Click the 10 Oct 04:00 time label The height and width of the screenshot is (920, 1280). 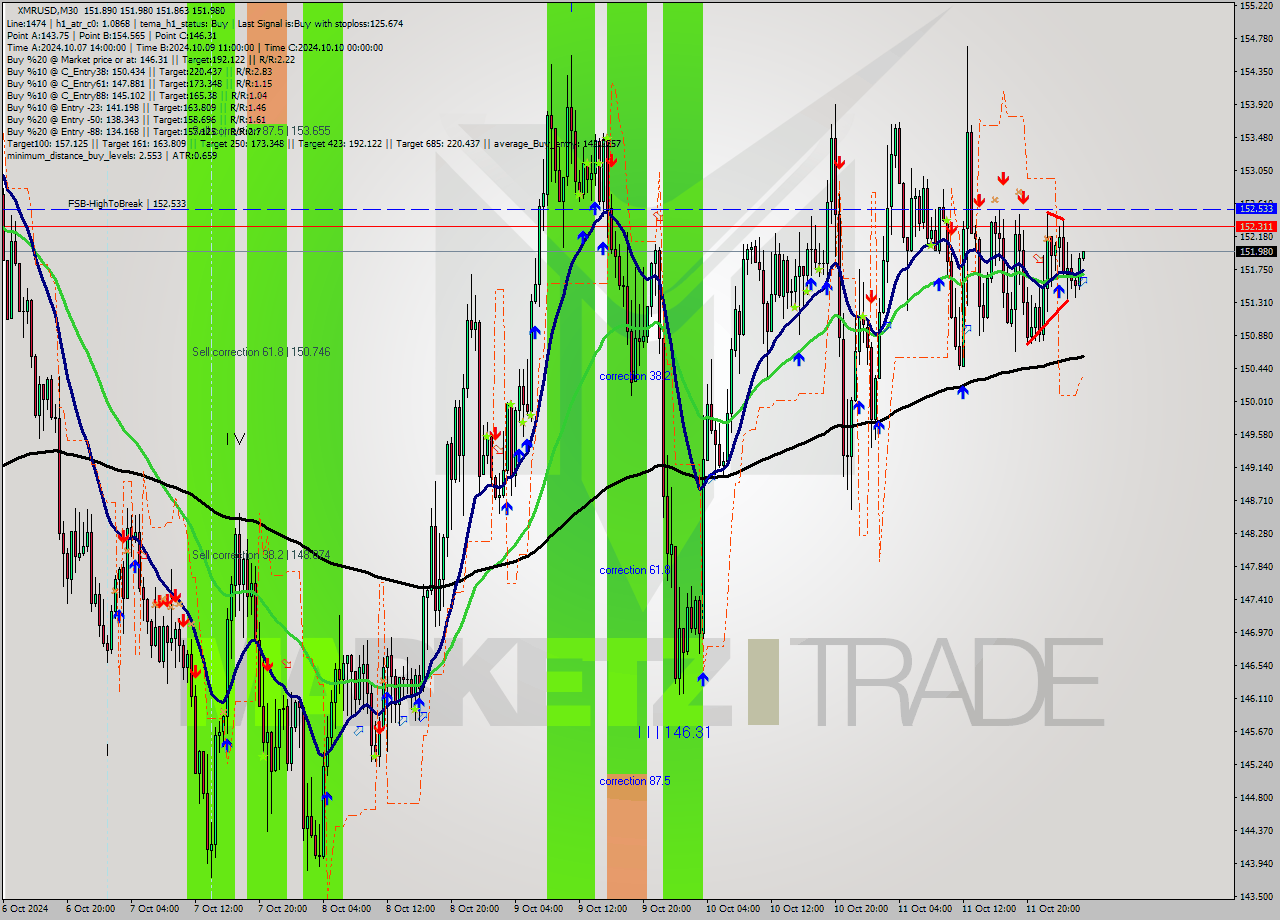pos(733,909)
